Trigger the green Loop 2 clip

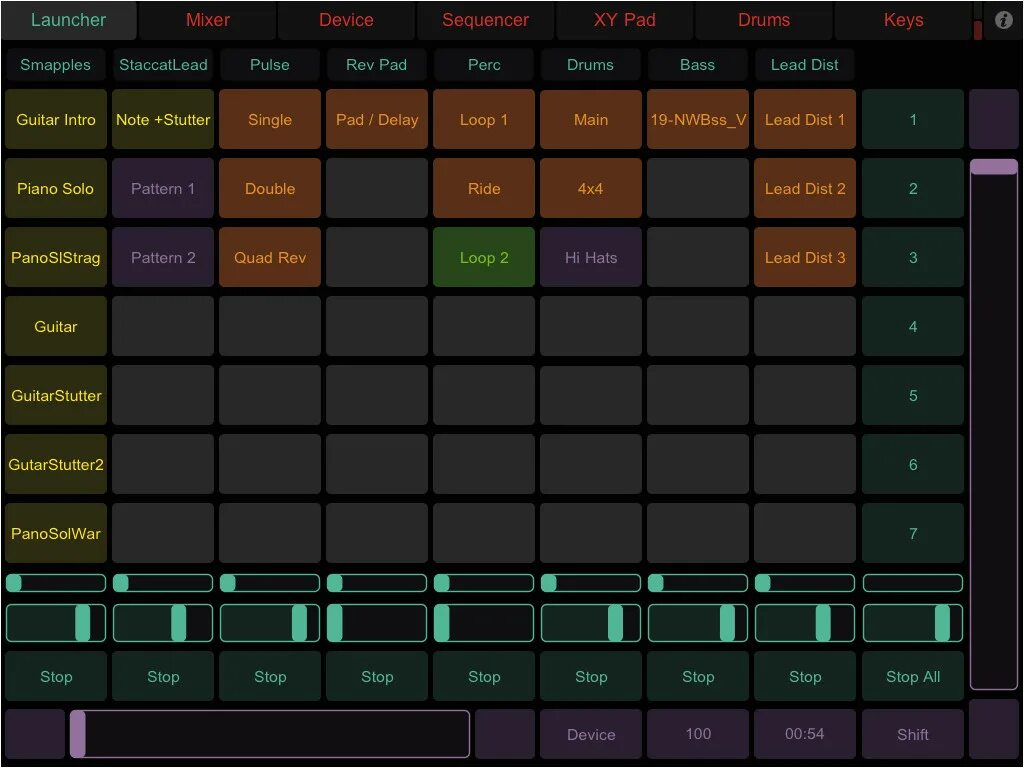[484, 257]
